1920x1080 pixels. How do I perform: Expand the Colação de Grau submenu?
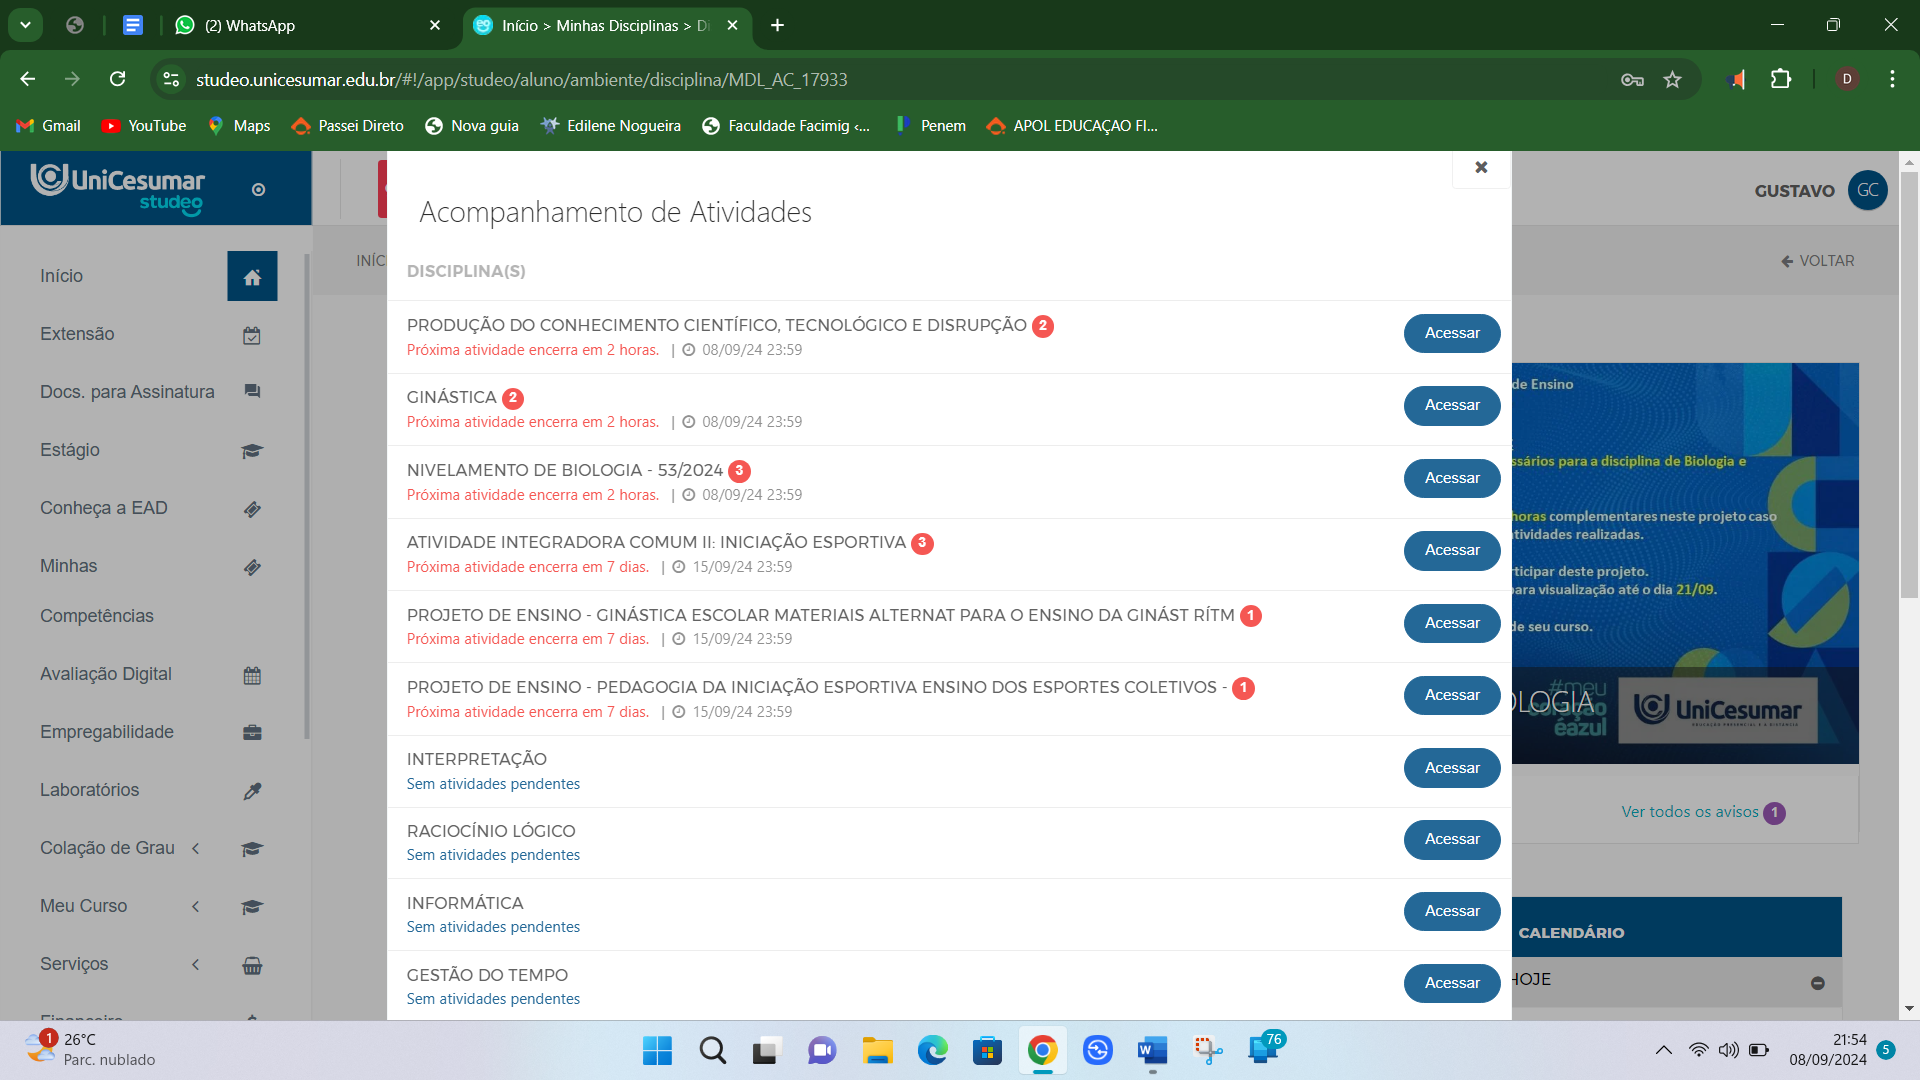click(x=196, y=849)
